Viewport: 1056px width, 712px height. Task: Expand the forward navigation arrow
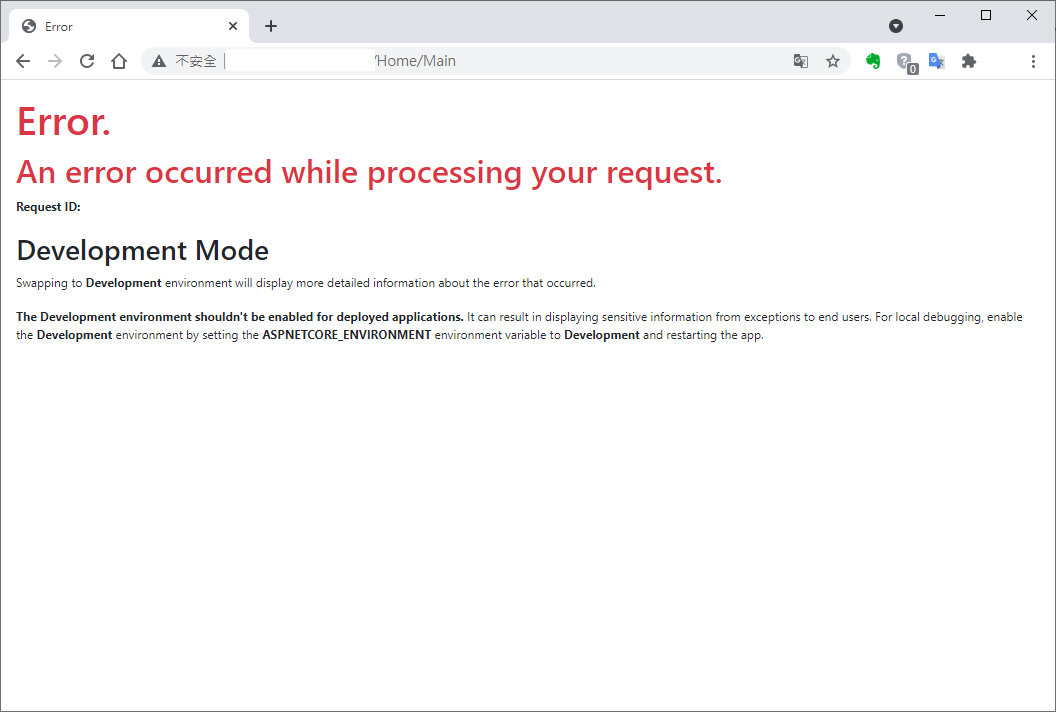(x=55, y=61)
